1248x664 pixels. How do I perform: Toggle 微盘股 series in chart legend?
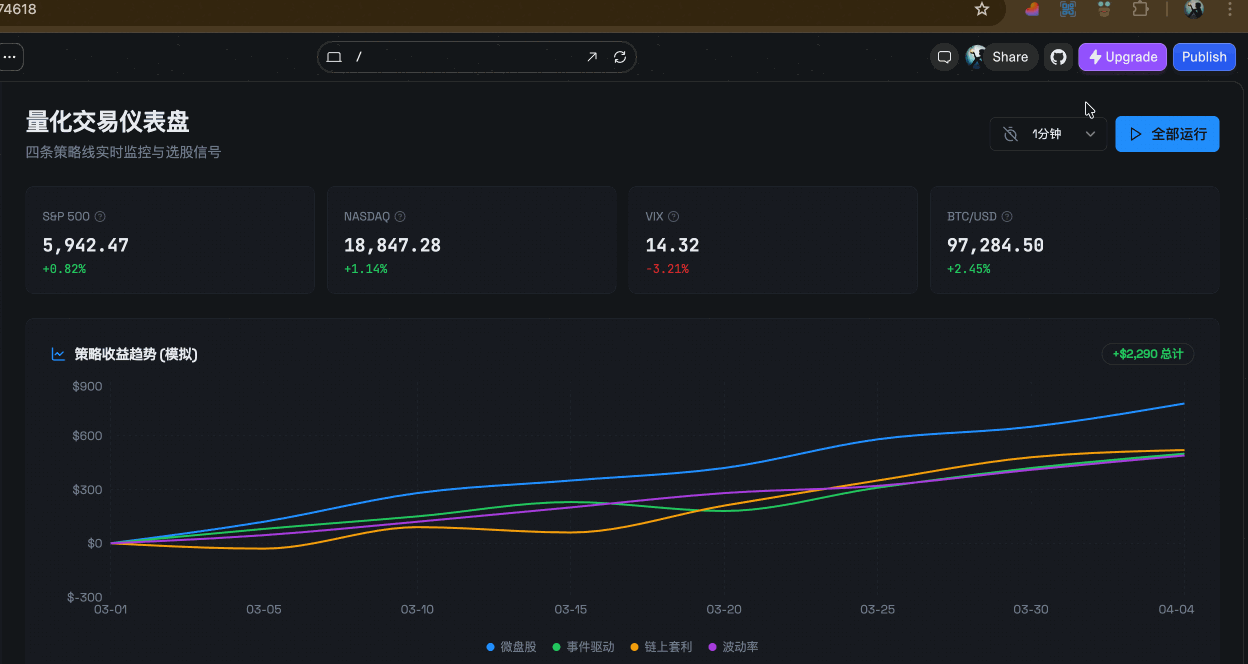511,647
